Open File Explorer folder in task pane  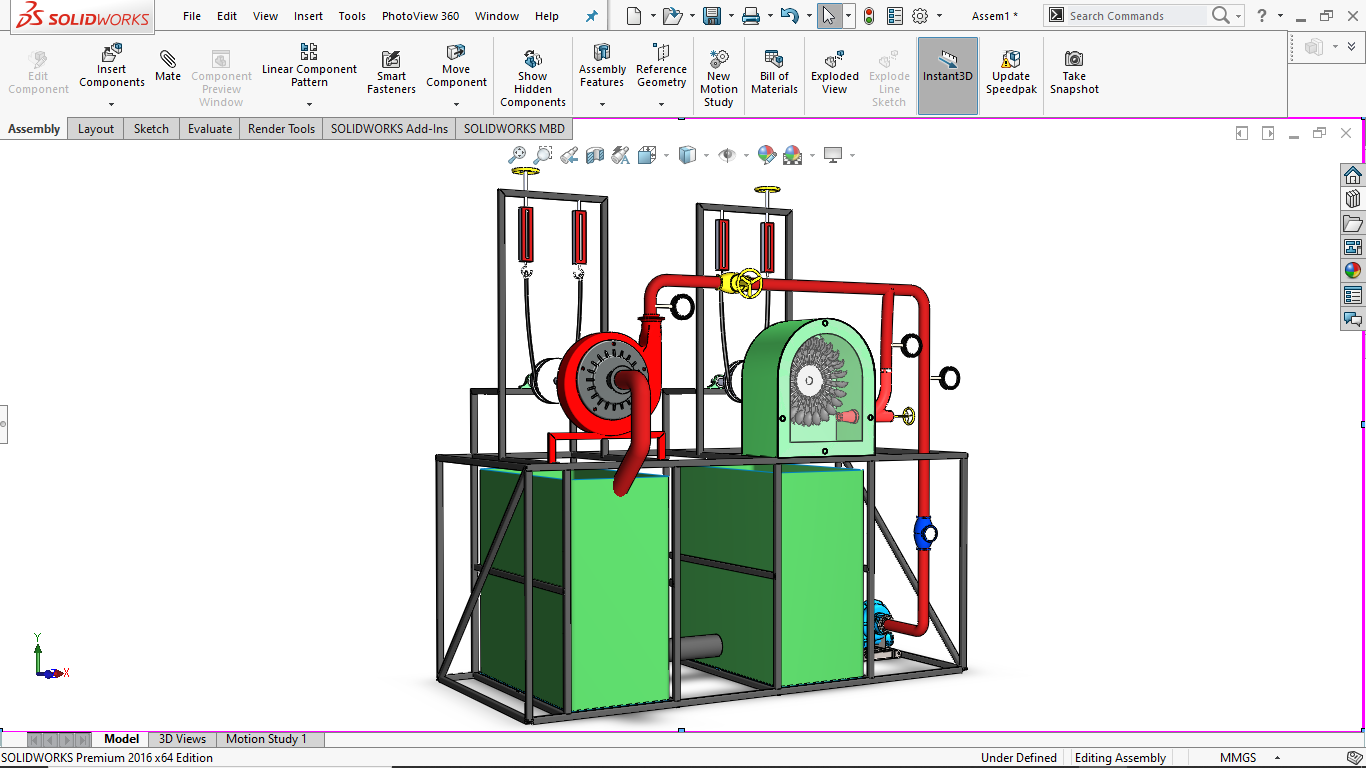(1353, 223)
